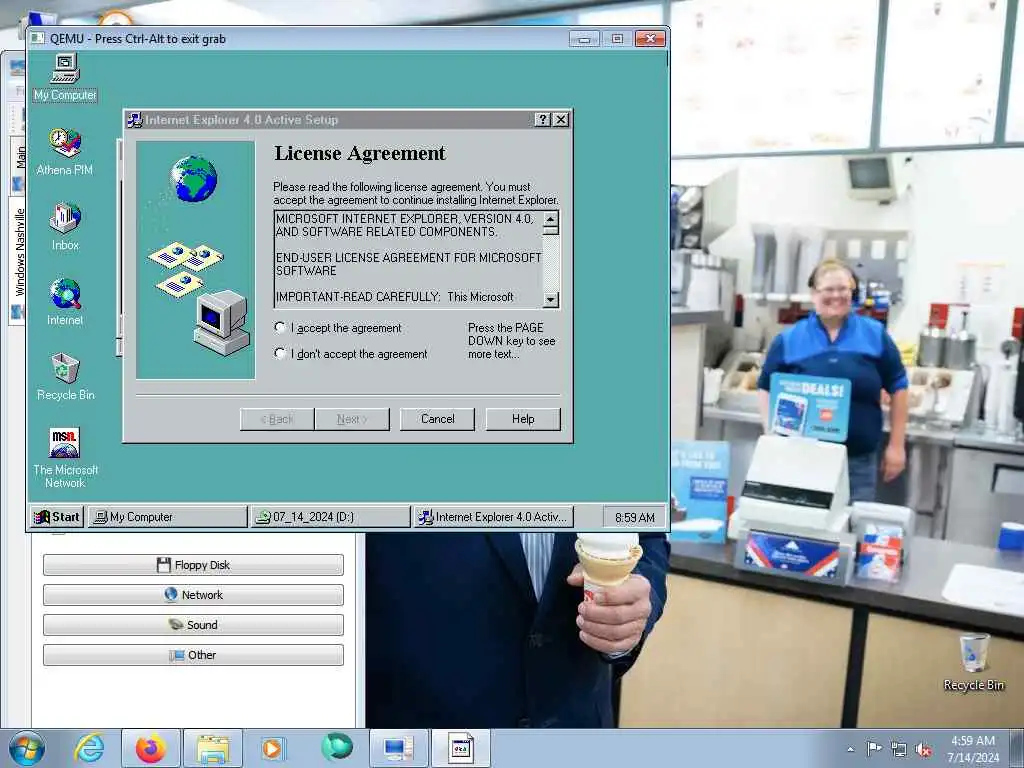Image resolution: width=1024 pixels, height=768 pixels.
Task: Expand the Other section
Action: click(x=193, y=655)
